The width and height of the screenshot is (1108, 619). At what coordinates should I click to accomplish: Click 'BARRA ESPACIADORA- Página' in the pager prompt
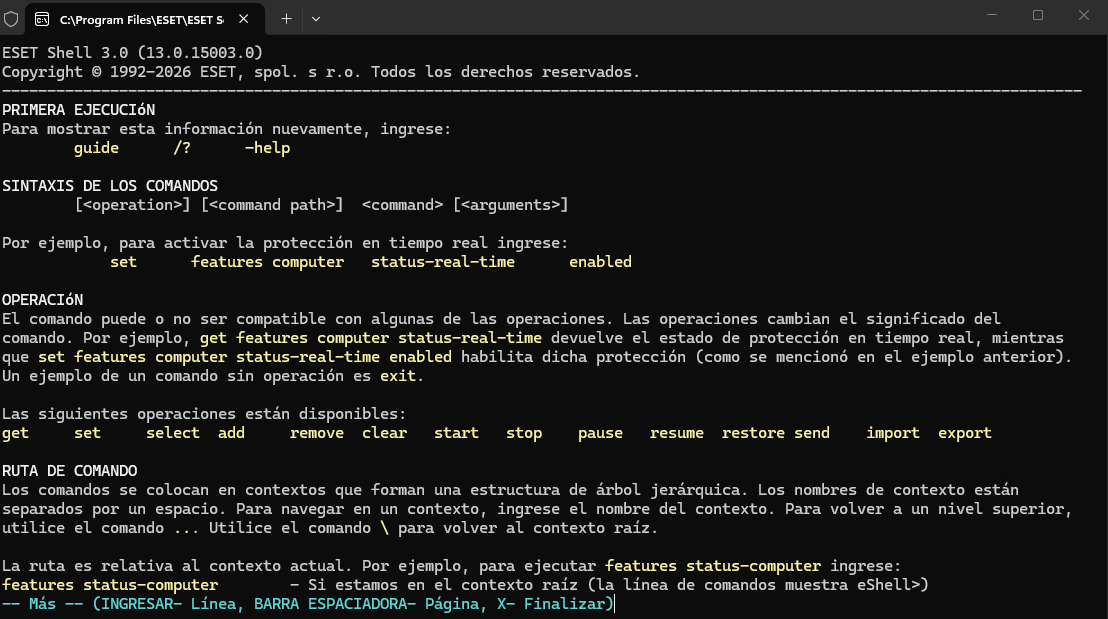point(367,604)
